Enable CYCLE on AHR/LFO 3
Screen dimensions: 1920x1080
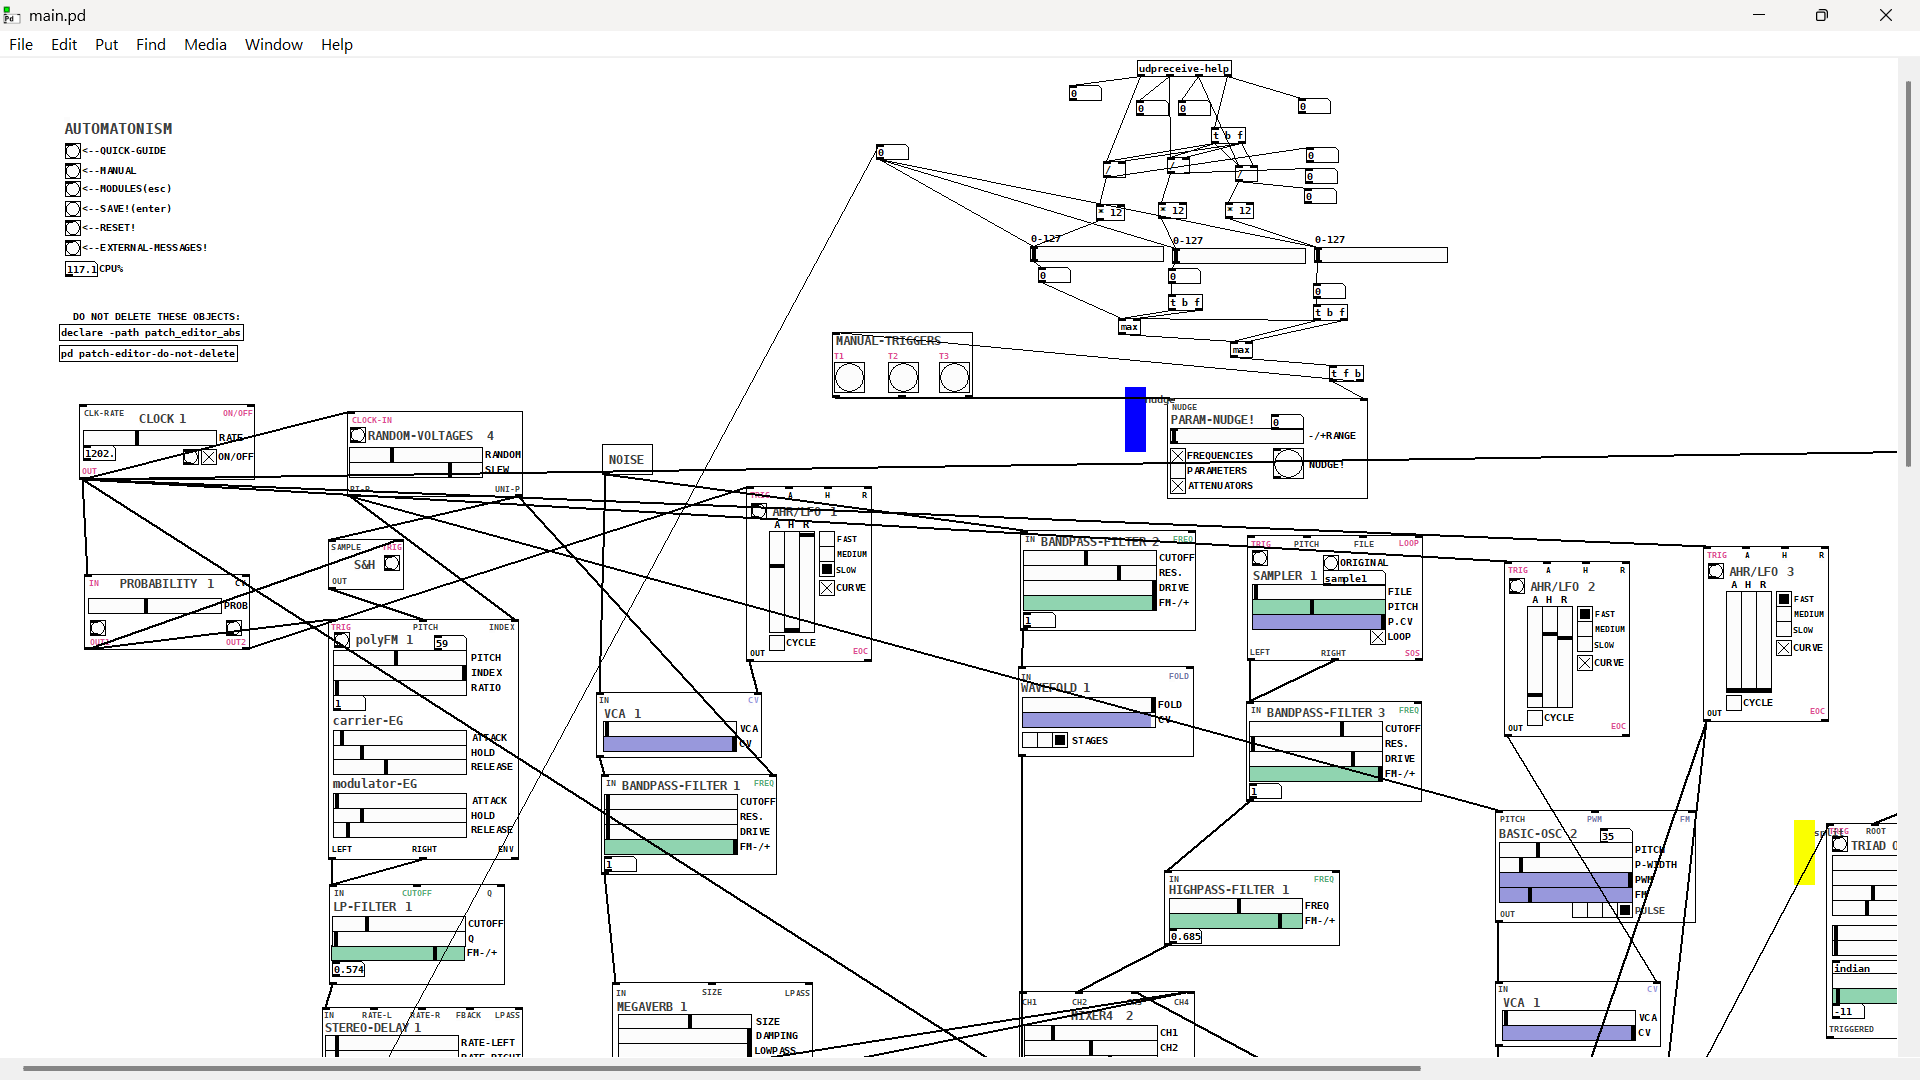1734,703
